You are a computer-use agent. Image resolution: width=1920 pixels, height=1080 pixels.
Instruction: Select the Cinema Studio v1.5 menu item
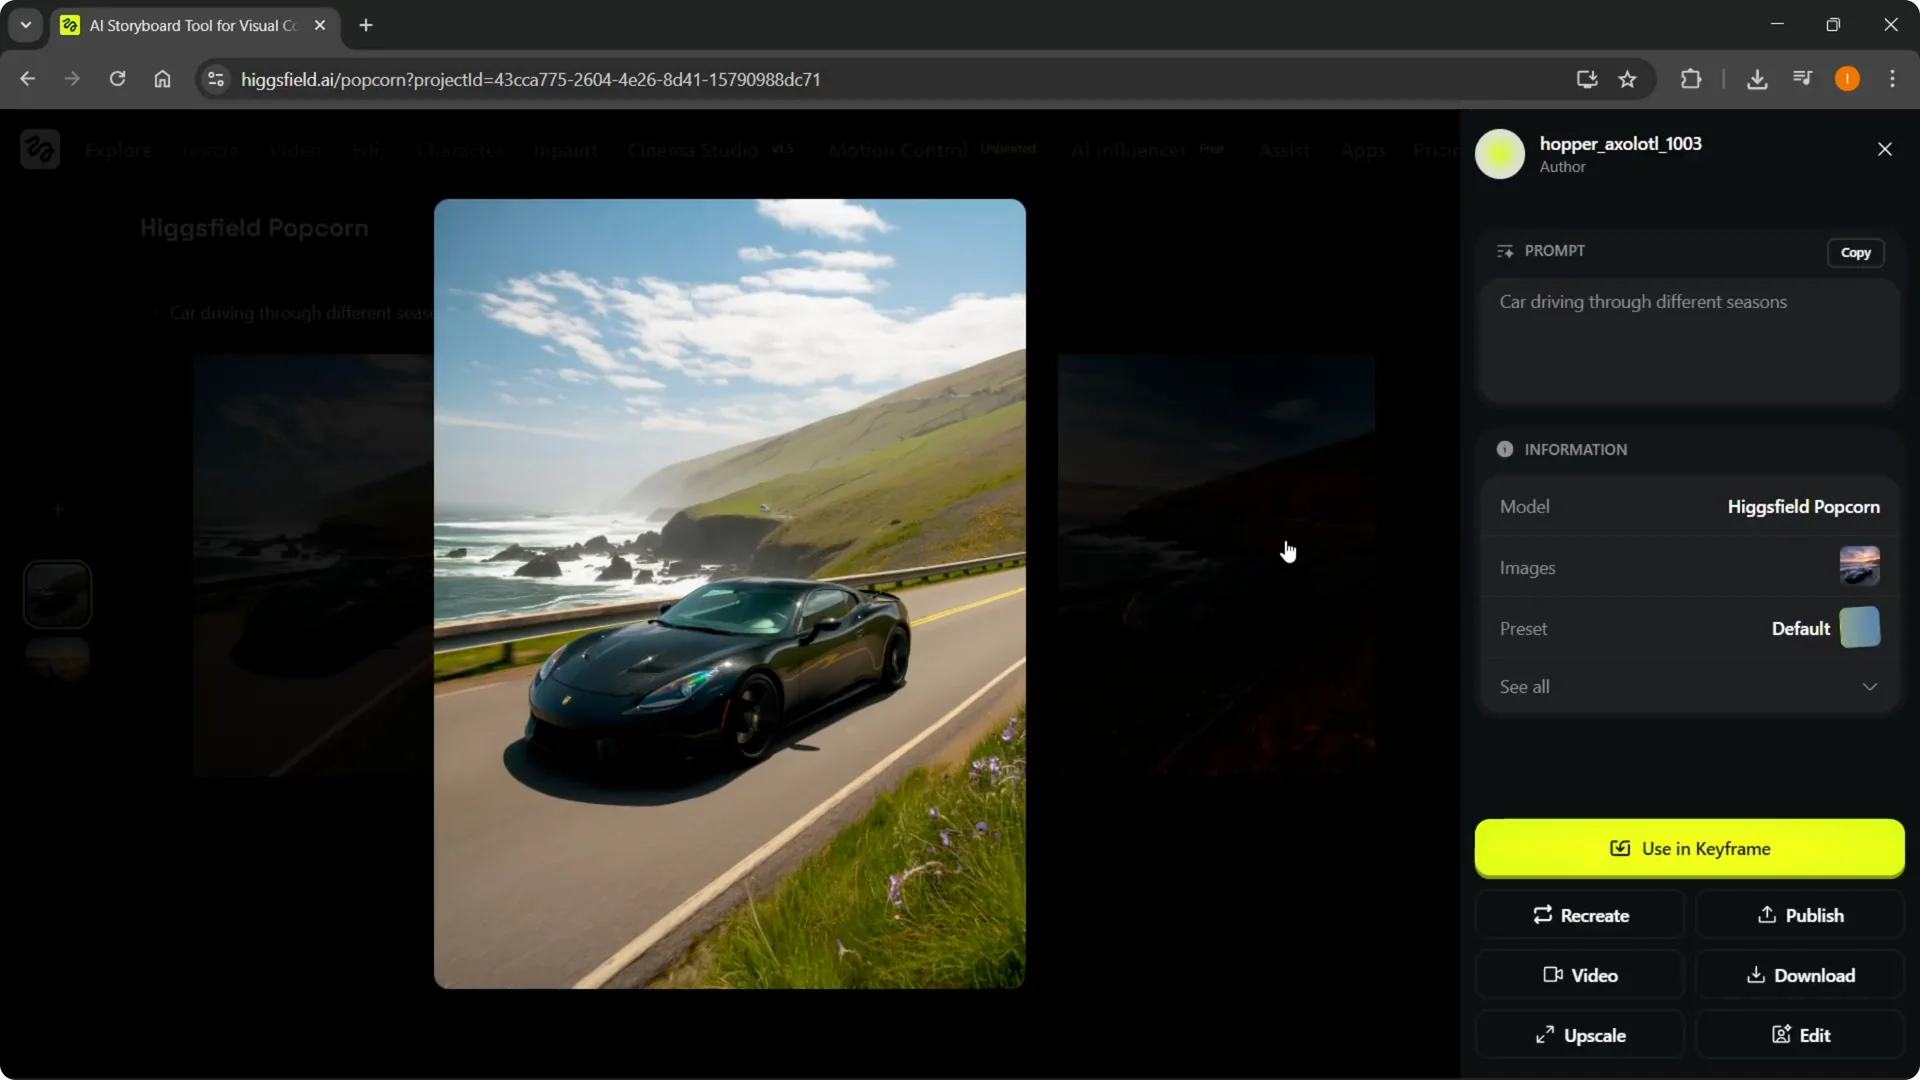pyautogui.click(x=693, y=150)
